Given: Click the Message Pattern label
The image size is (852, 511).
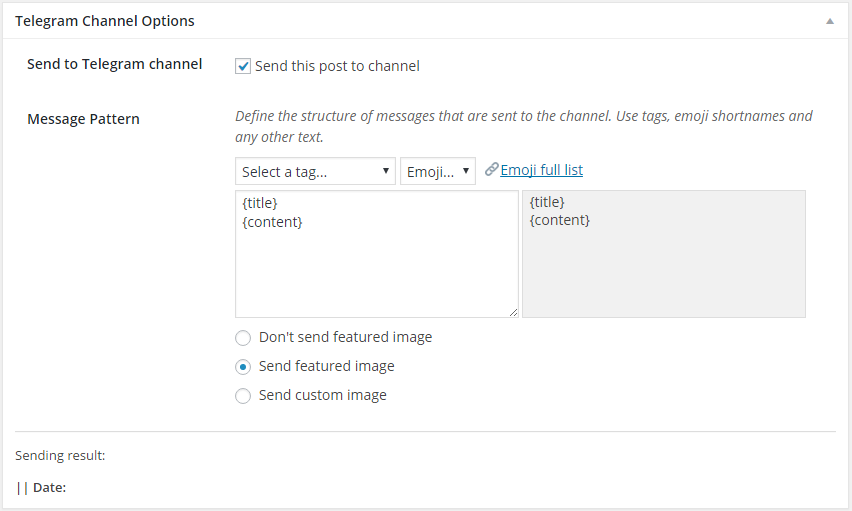Looking at the screenshot, I should (83, 119).
